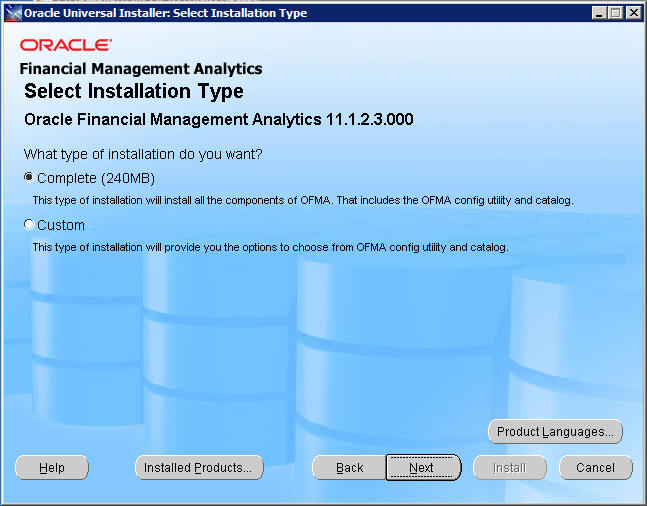View Installed Products list
The image size is (647, 506).
point(199,468)
